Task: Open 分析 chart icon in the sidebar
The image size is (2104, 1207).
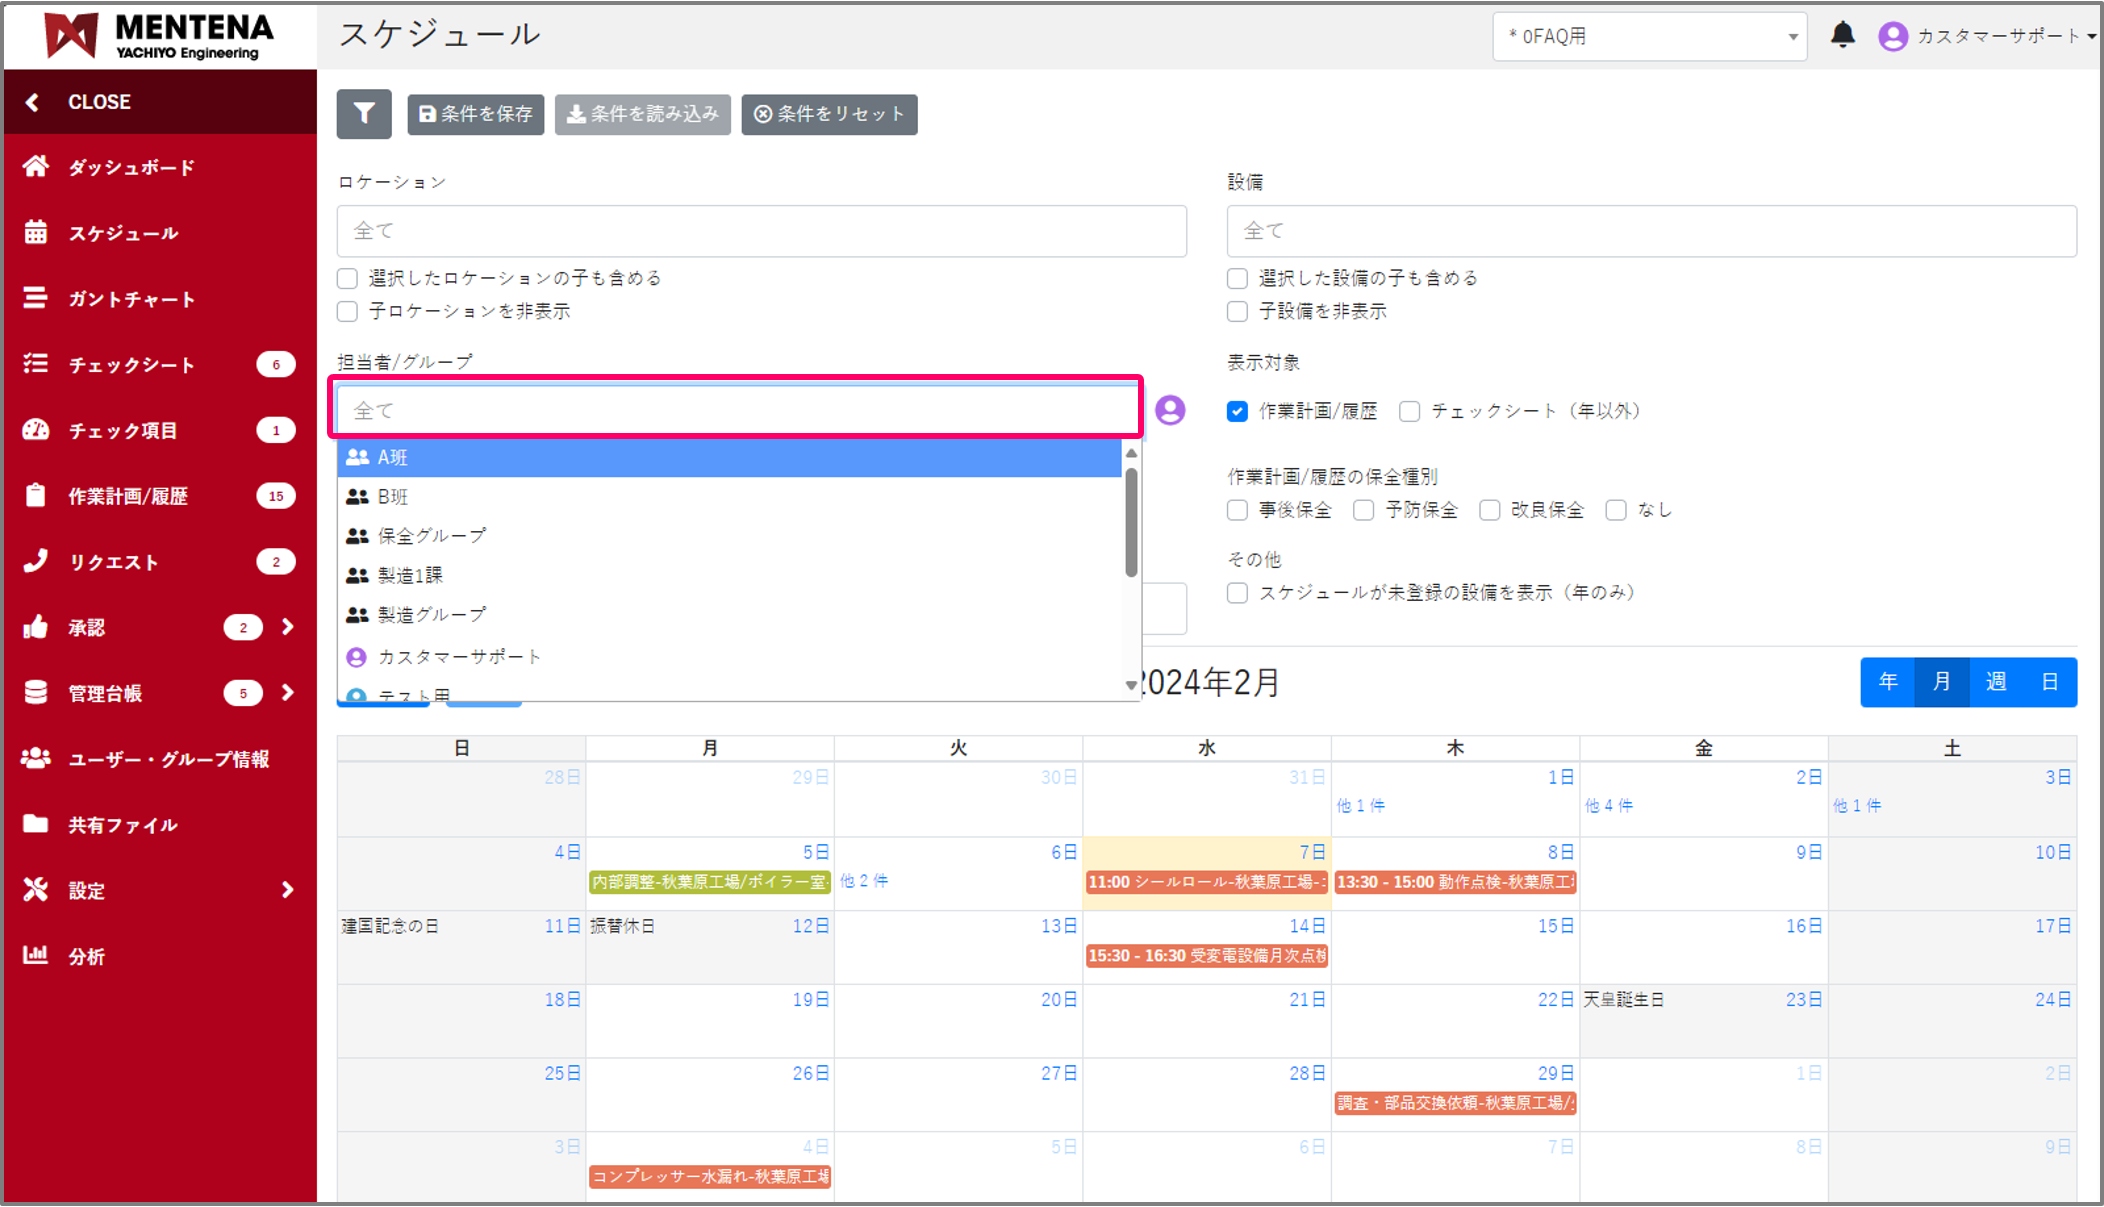Action: 36,956
